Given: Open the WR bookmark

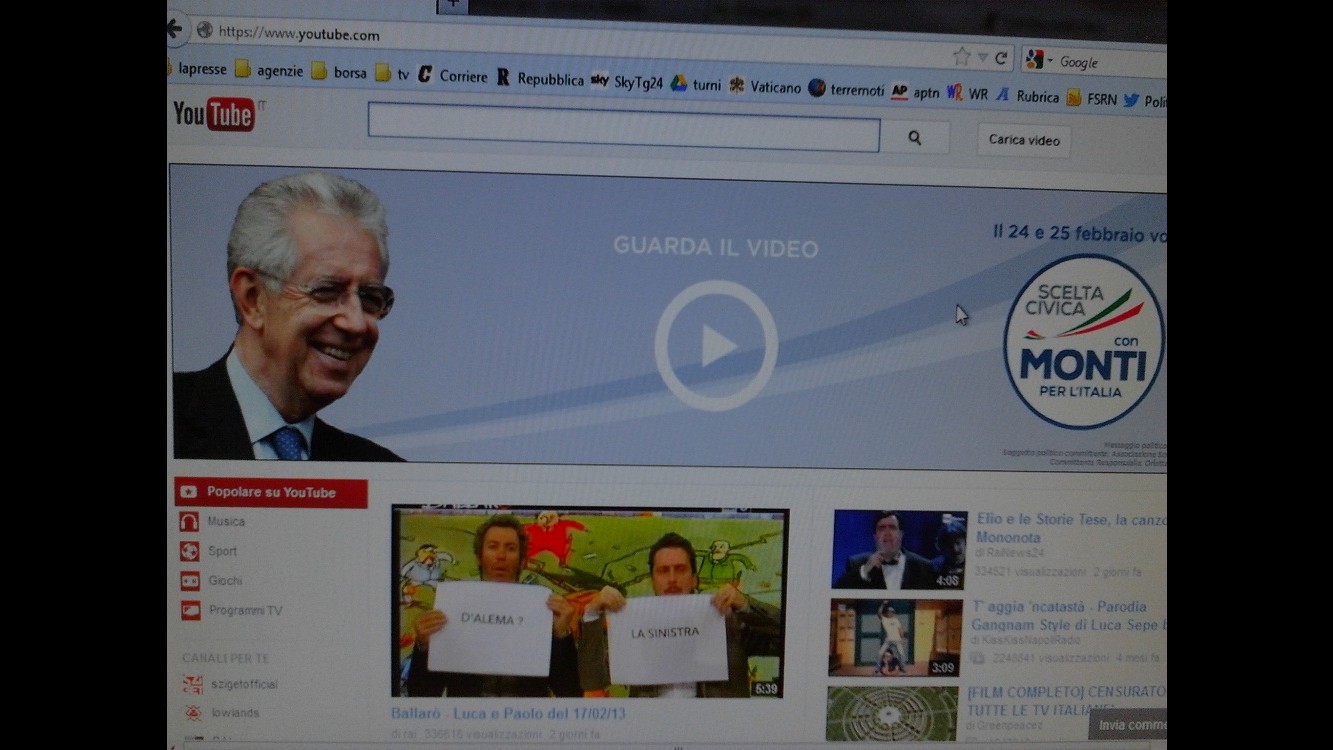Looking at the screenshot, I should point(967,94).
